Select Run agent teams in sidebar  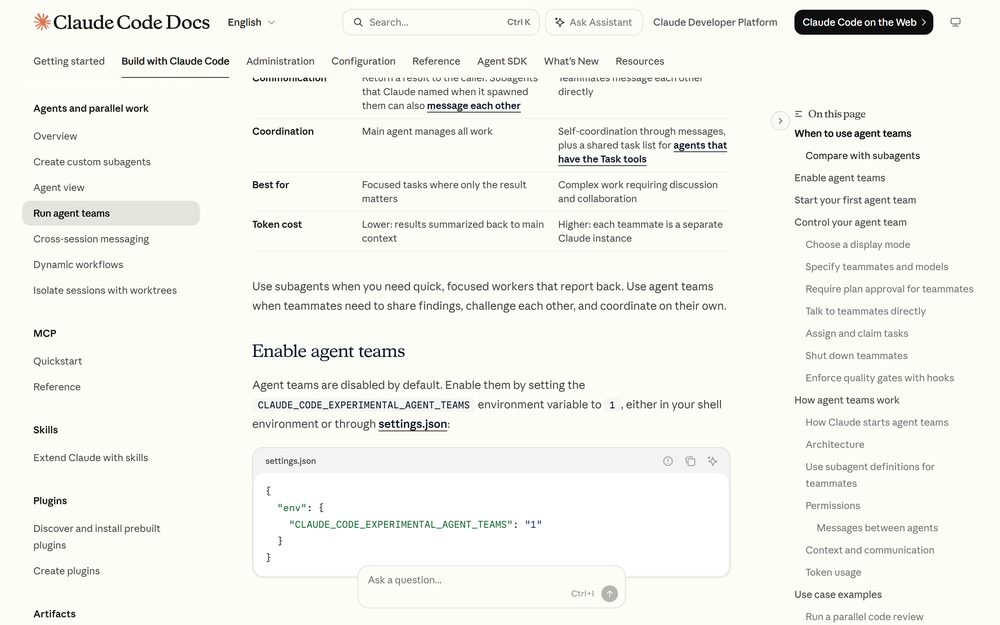tap(111, 213)
